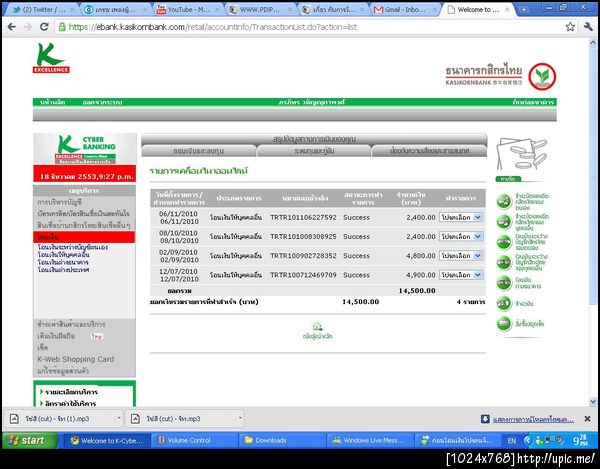Open เติมเงินมือถือ mobile top-up sidebar item

point(56,336)
